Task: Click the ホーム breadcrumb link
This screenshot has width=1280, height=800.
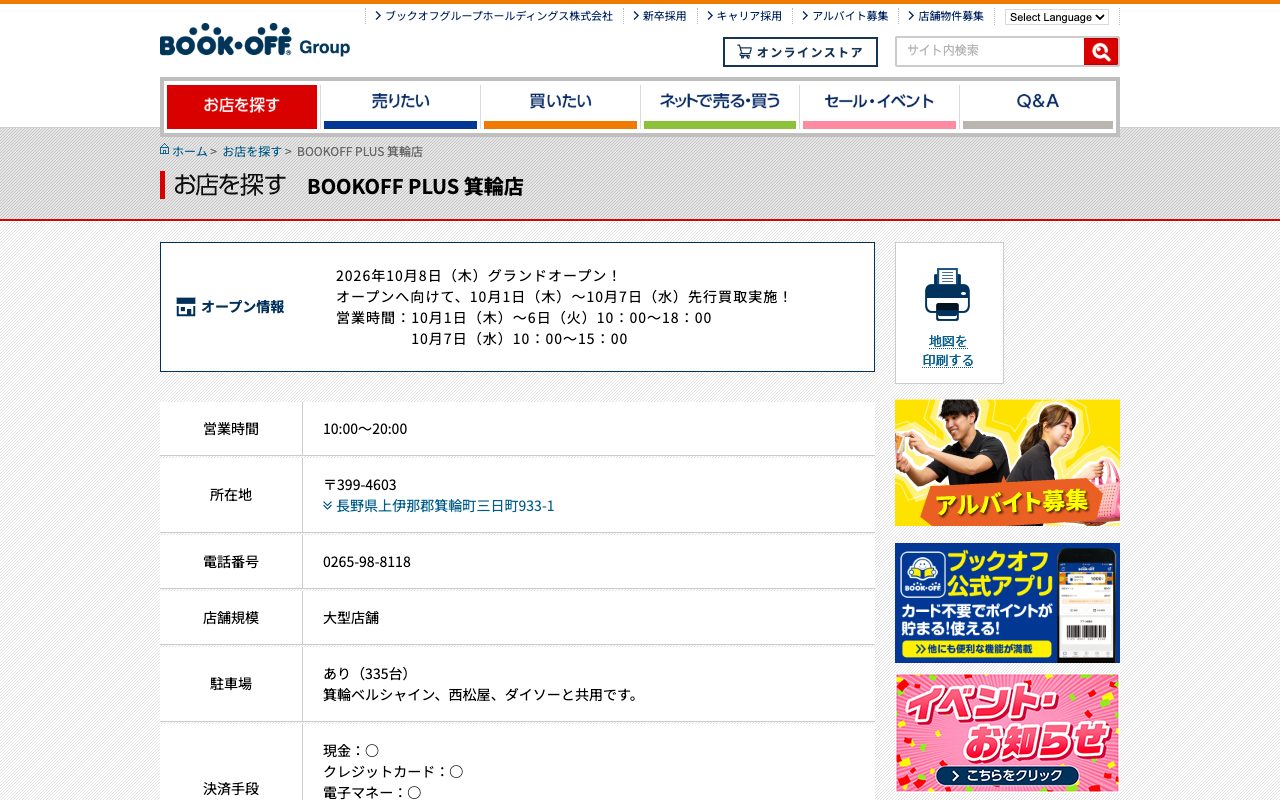Action: click(x=190, y=151)
